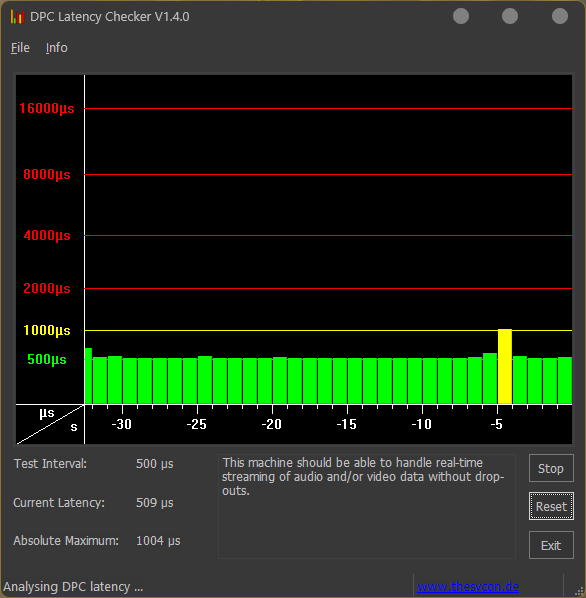The height and width of the screenshot is (598, 586).
Task: Click the 1000µs yellow threshold label
Action: 47,330
